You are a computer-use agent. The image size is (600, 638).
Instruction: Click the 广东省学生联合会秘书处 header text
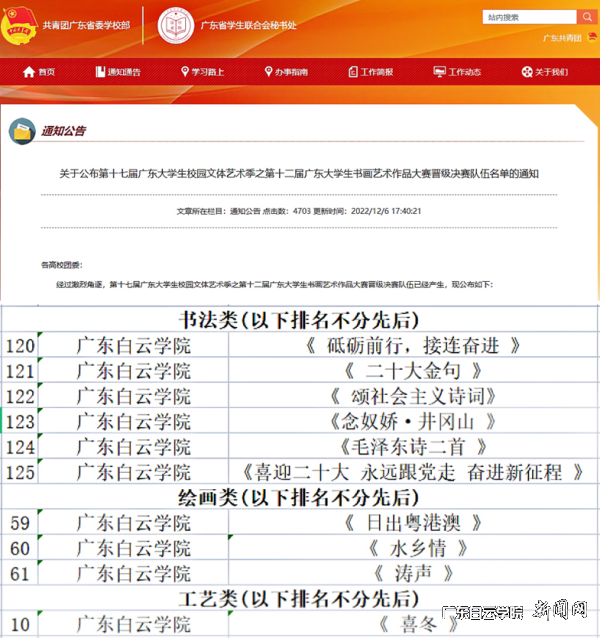(248, 25)
